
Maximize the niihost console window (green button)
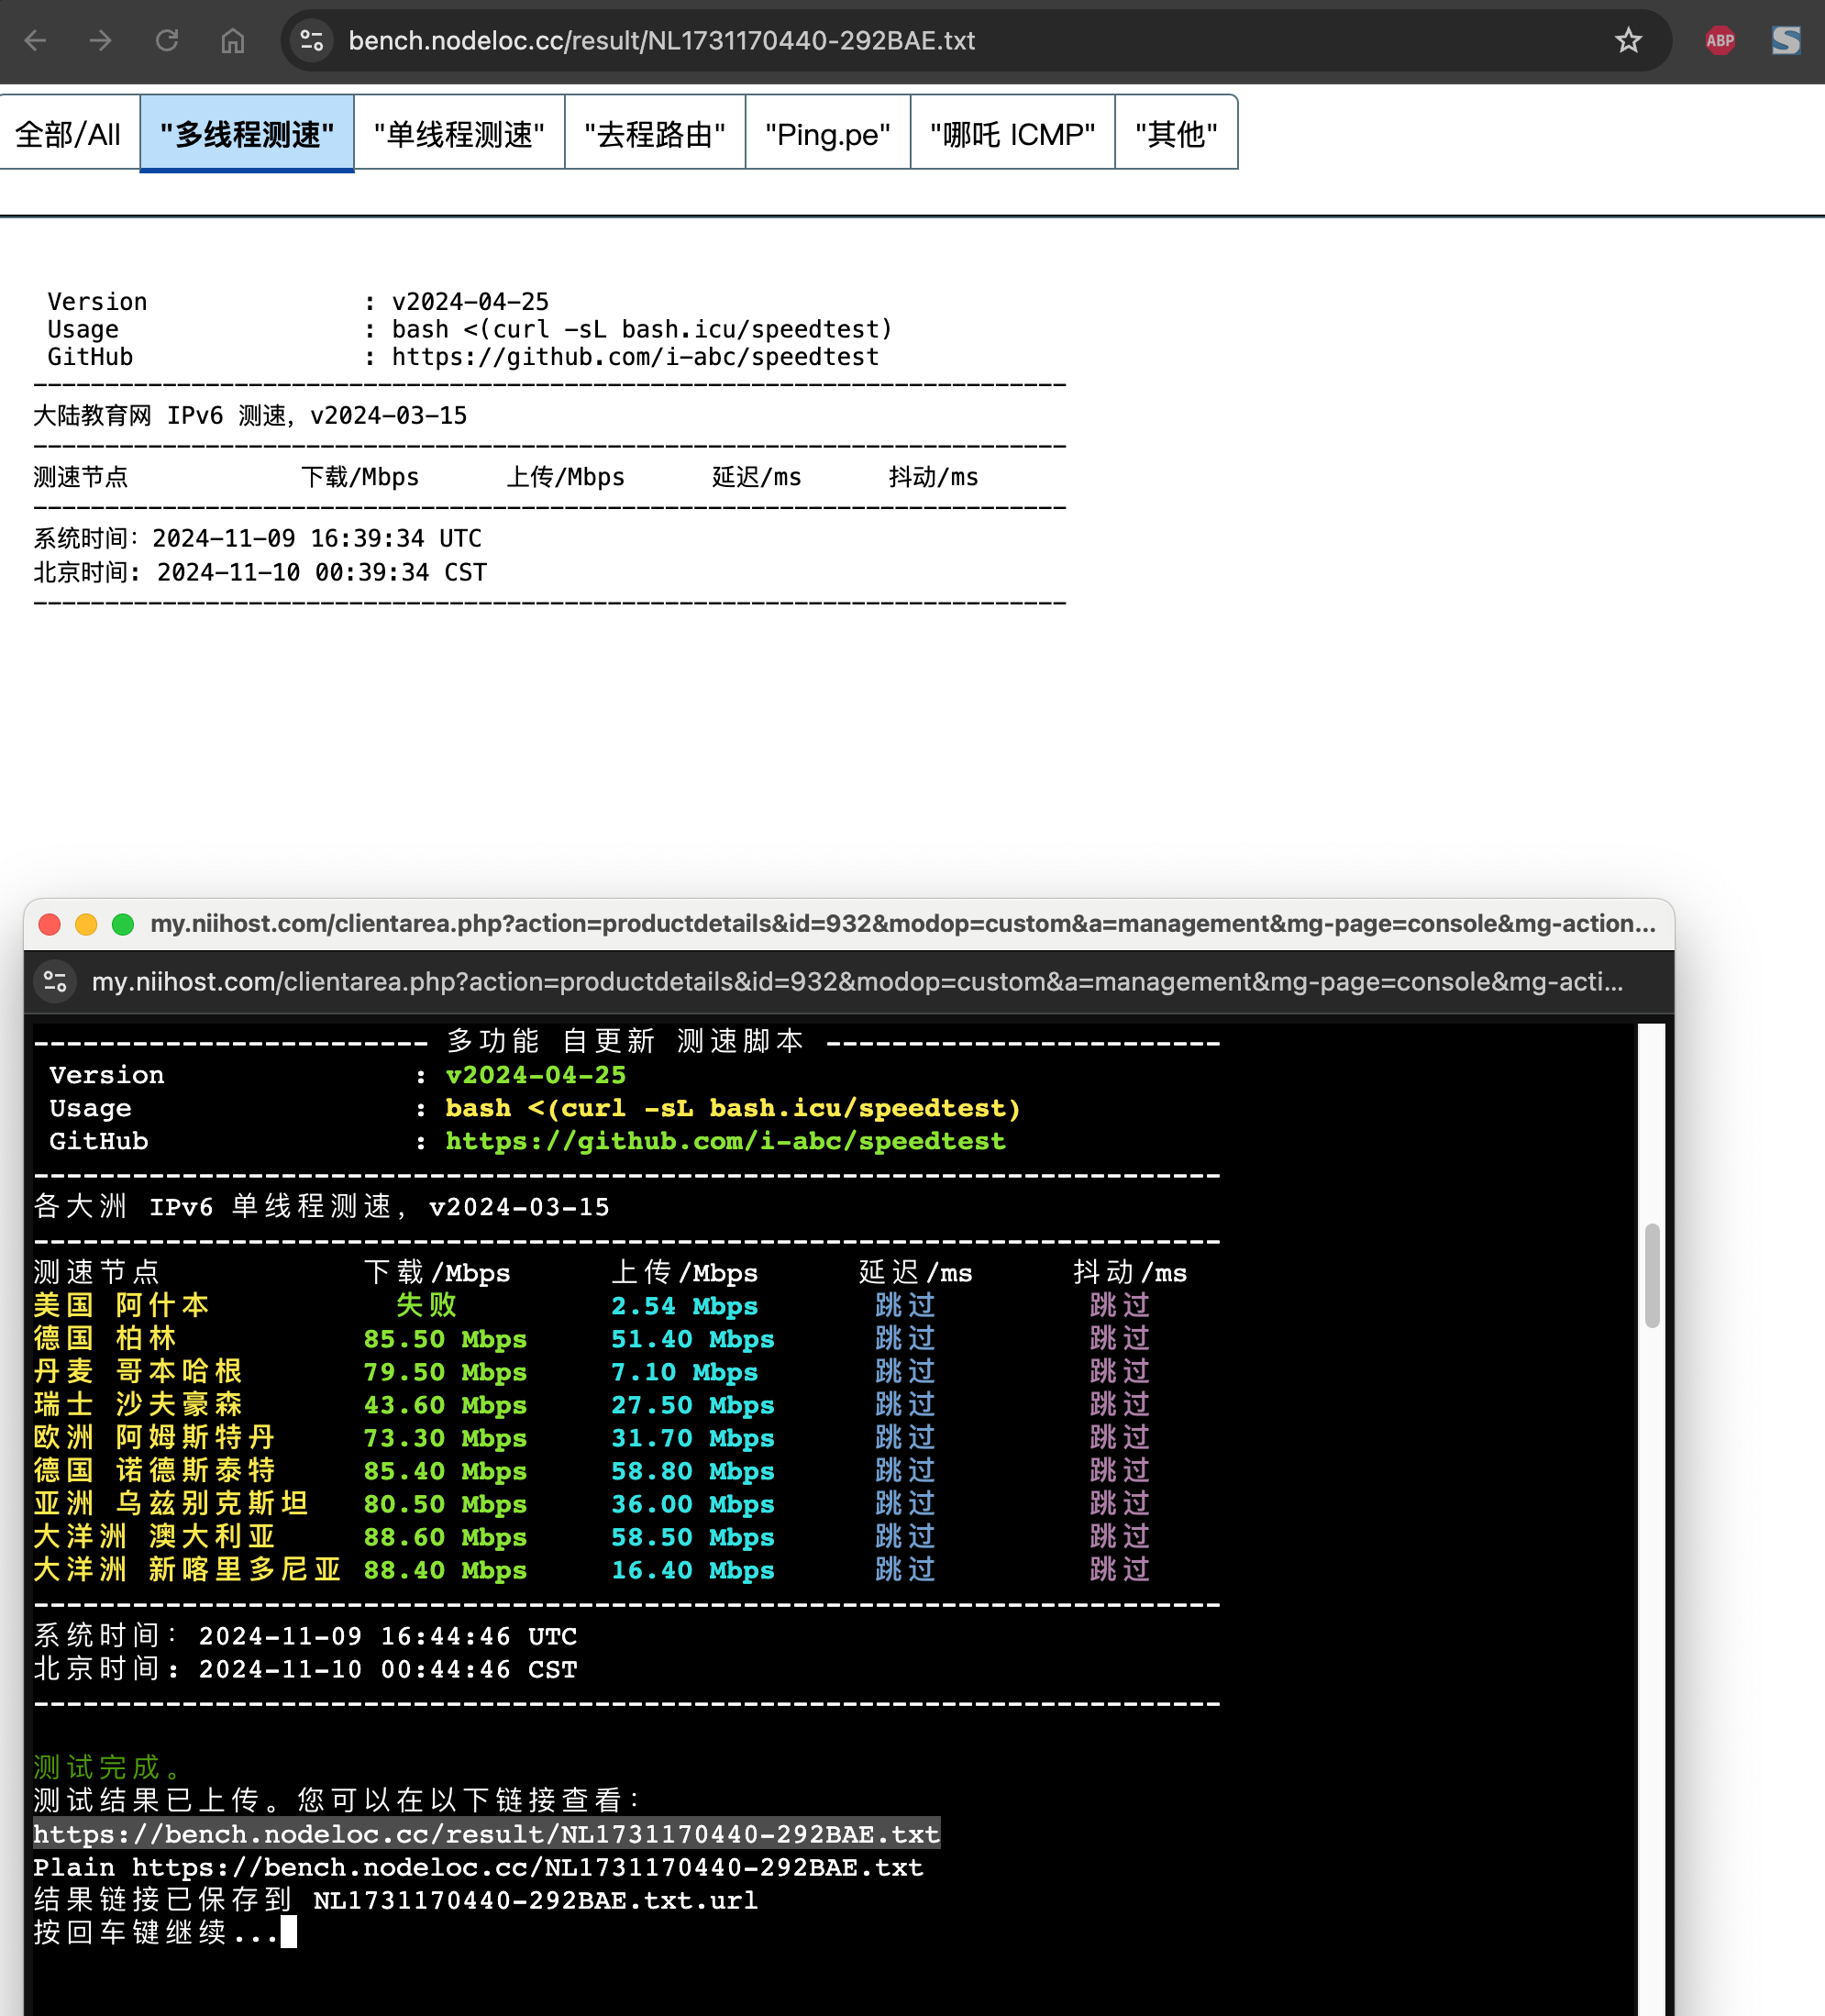click(x=123, y=924)
